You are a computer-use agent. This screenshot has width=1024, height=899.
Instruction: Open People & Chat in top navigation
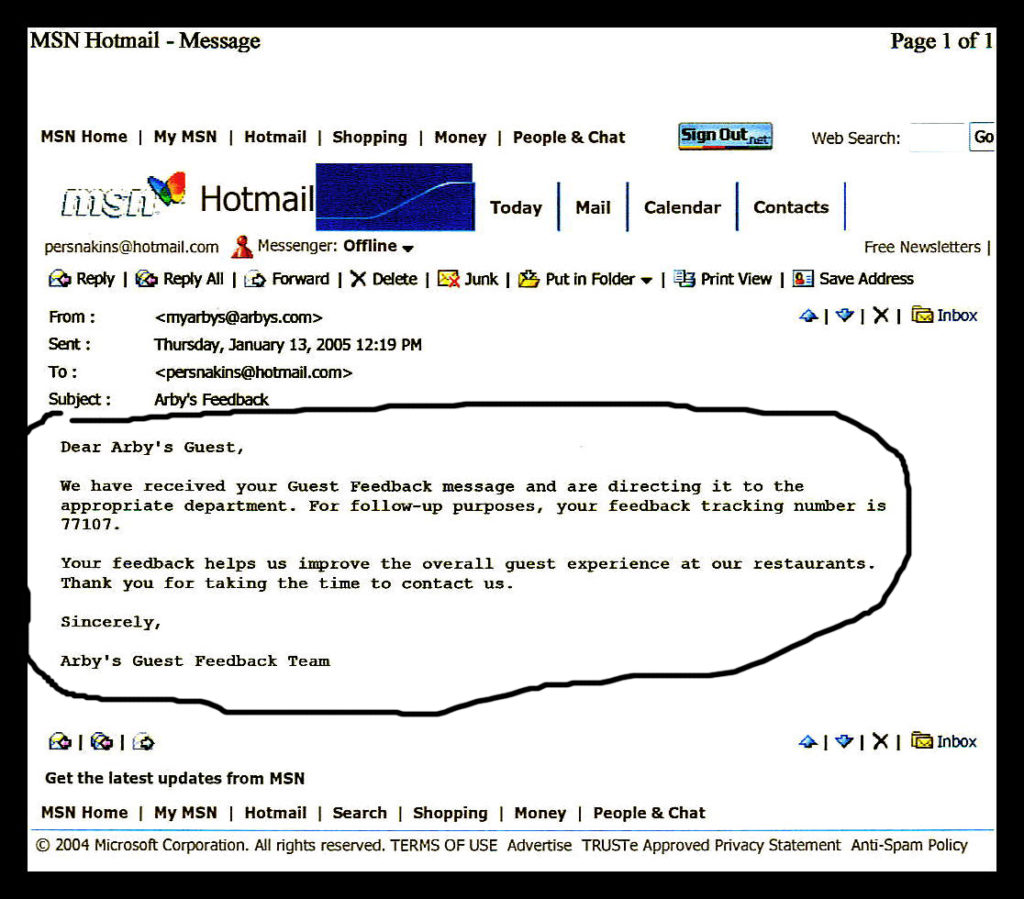pyautogui.click(x=569, y=138)
